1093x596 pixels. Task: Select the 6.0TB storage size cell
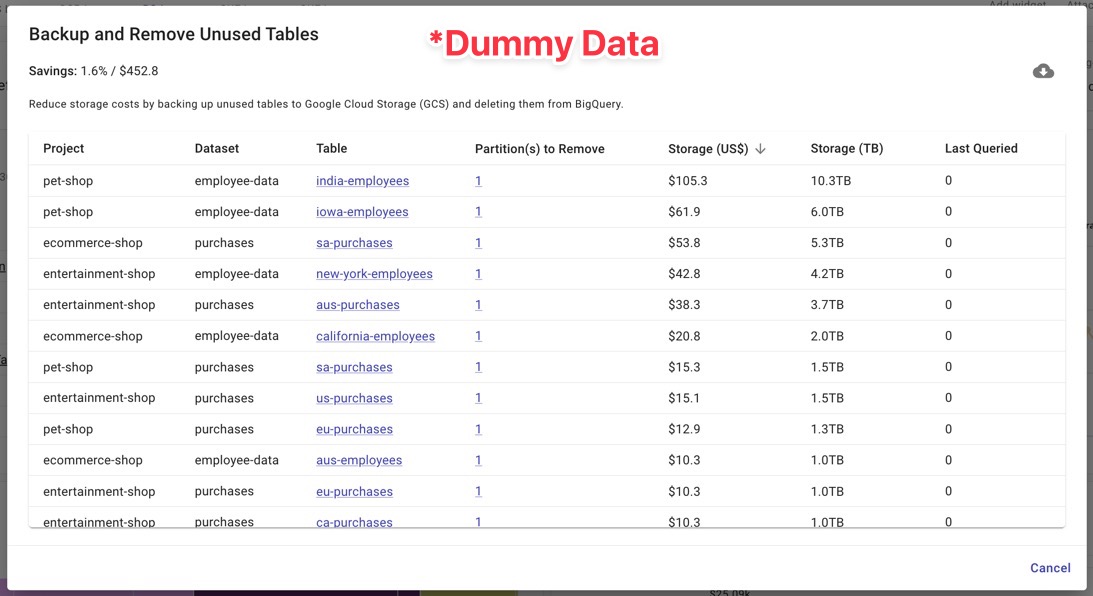coord(827,211)
